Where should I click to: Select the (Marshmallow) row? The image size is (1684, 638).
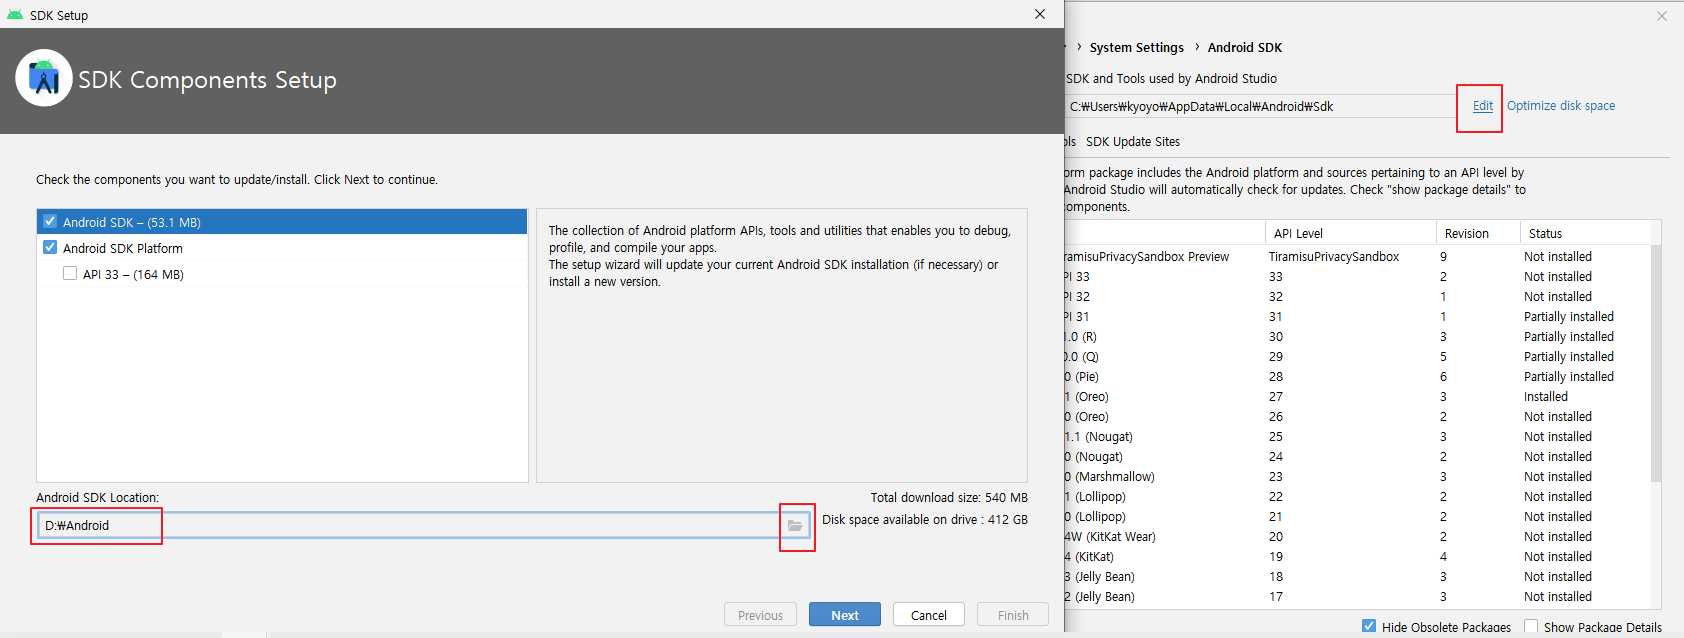coord(1357,477)
